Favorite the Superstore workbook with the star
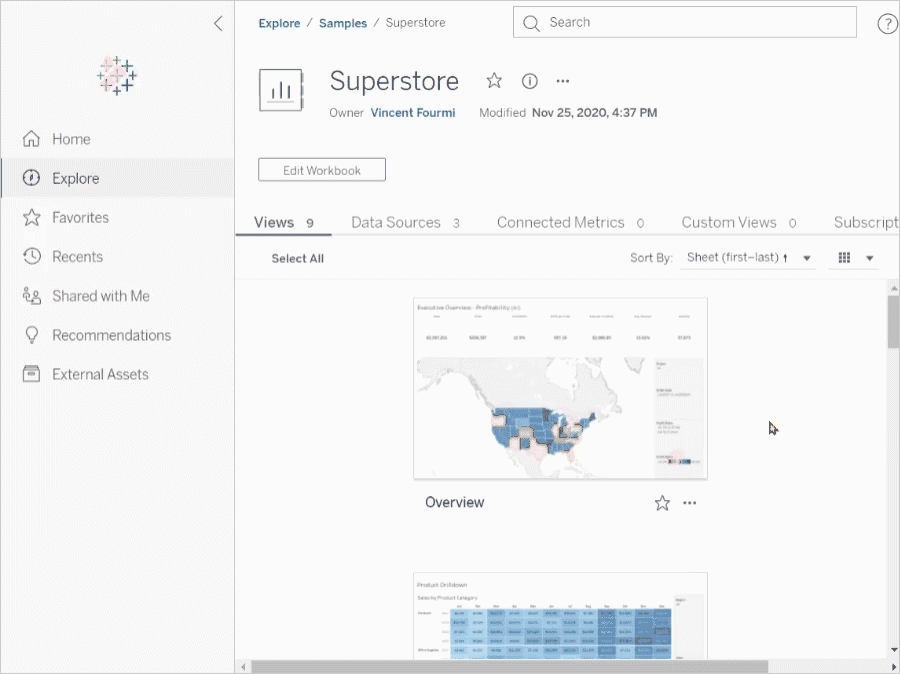 point(495,81)
